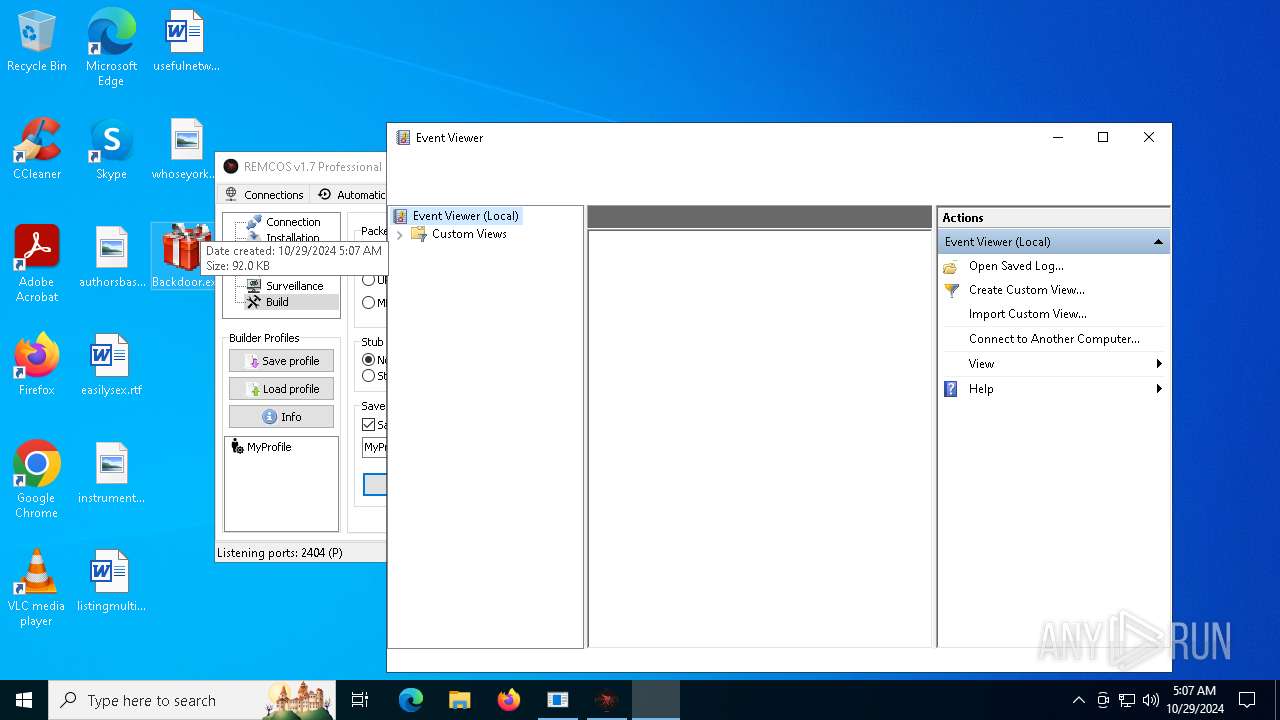The height and width of the screenshot is (720, 1280).
Task: Switch to the REMCOS taskbar icon
Action: [607, 700]
